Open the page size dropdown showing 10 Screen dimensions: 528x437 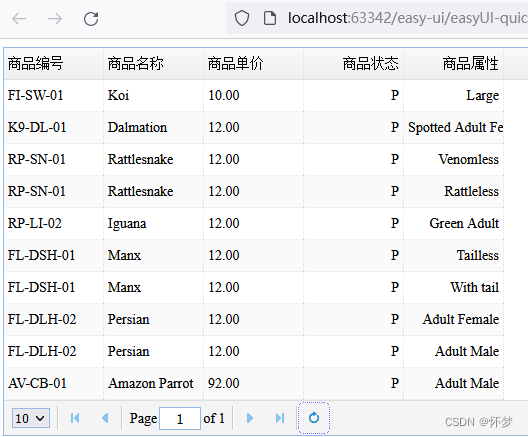click(31, 418)
